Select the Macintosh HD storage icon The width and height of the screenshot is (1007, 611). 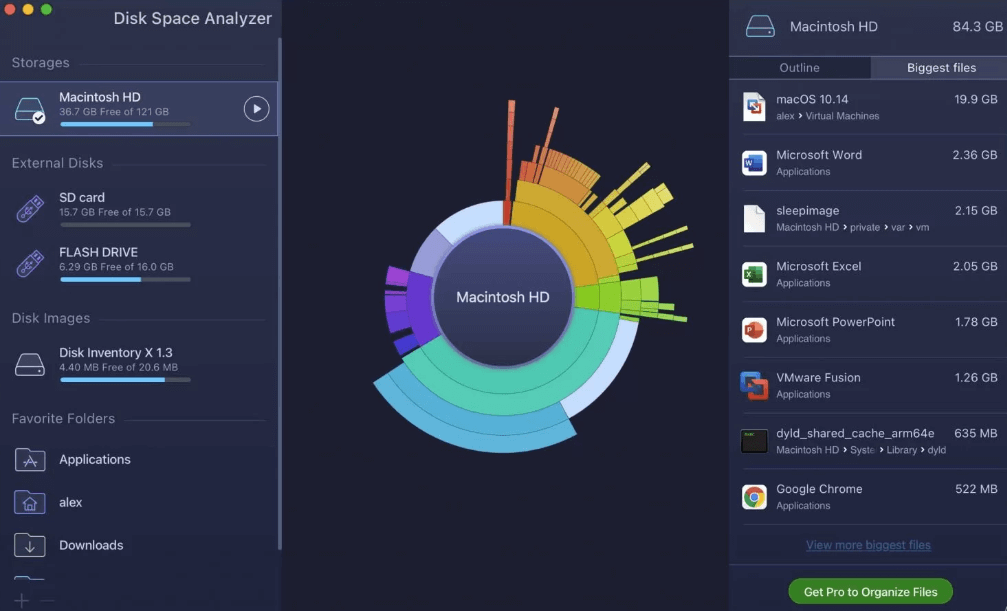tap(30, 110)
